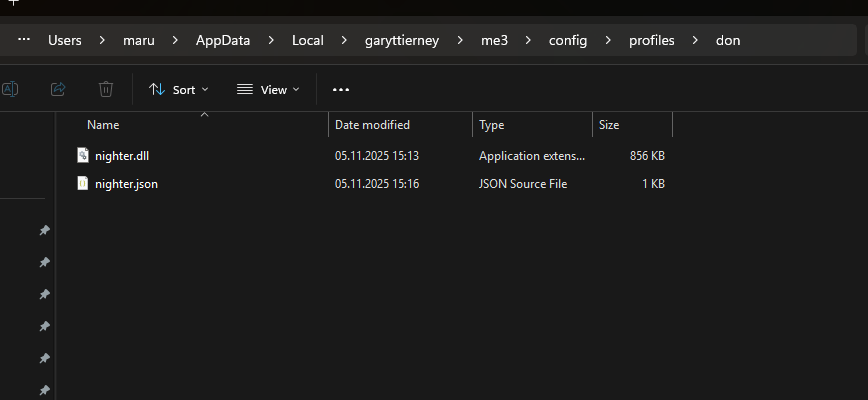Screen dimensions: 868x400
Task: Sort files by Name column header
Action: tap(103, 125)
